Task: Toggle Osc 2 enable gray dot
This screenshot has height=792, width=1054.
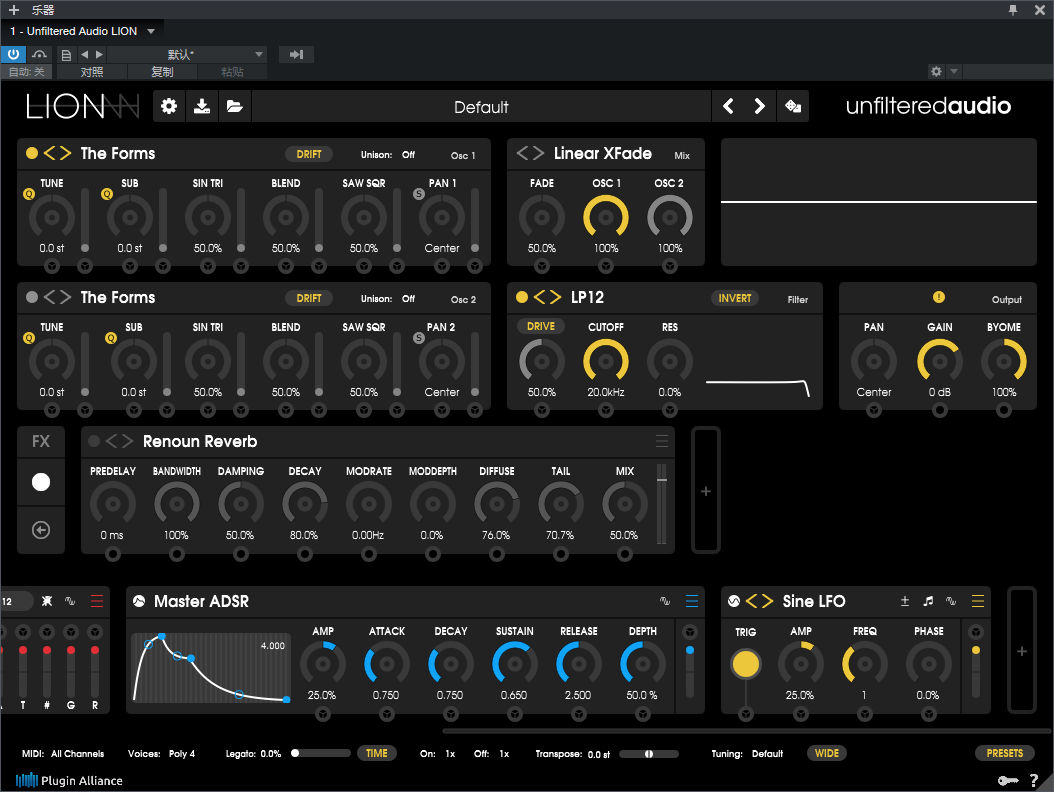Action: [x=32, y=297]
